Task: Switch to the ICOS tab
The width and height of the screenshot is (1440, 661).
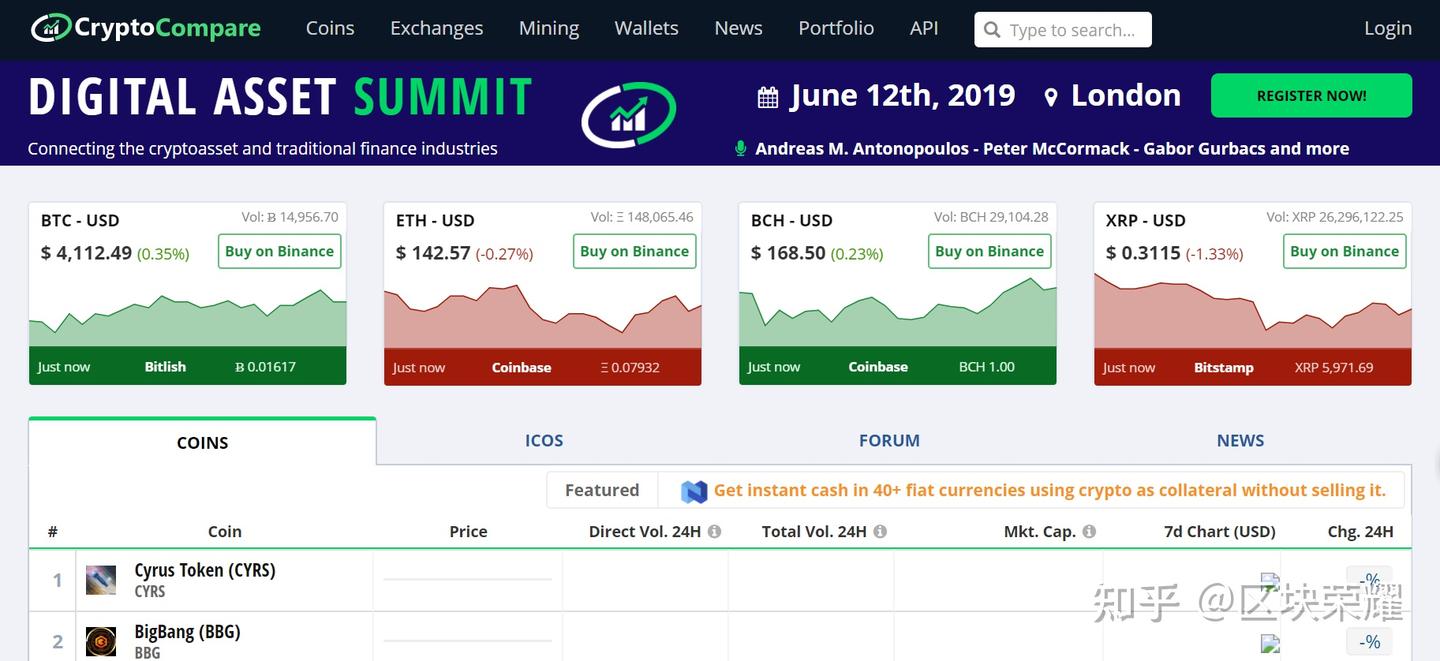Action: [x=544, y=440]
